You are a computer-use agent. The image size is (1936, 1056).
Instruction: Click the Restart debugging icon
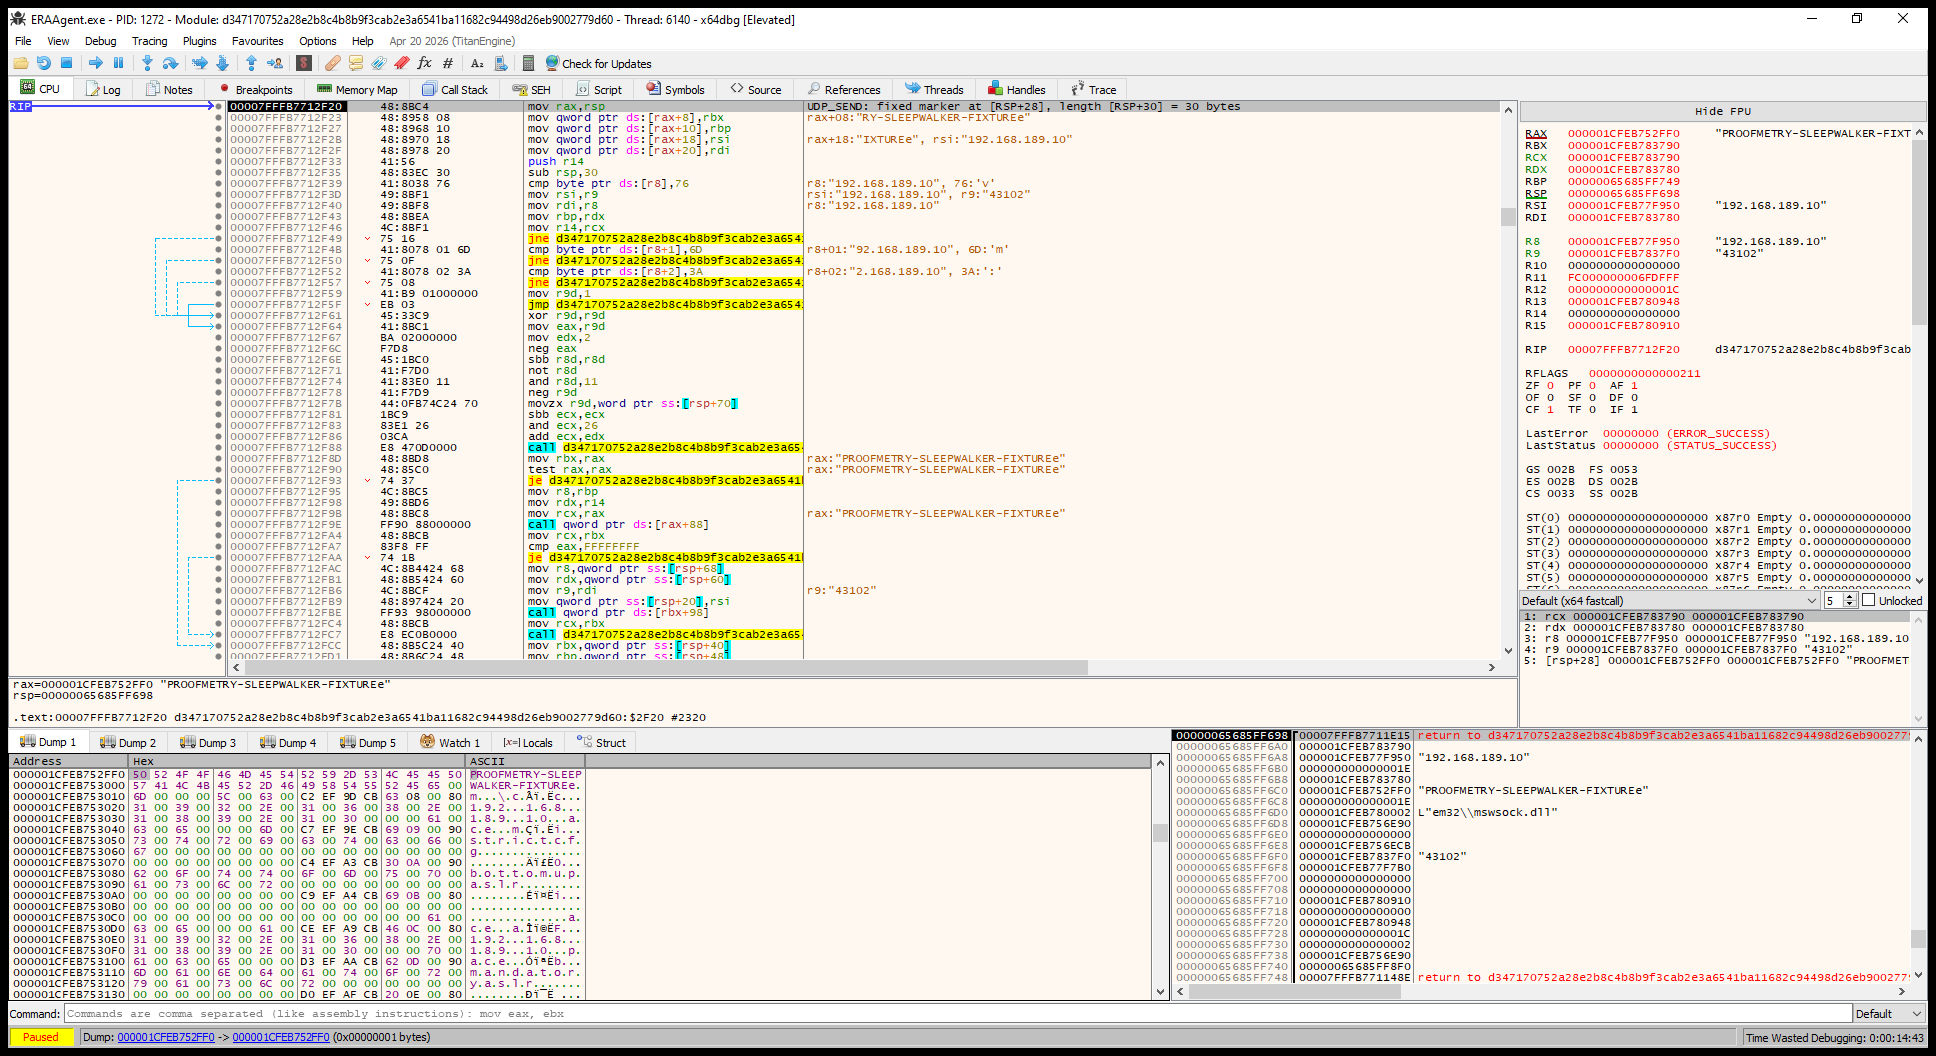(x=43, y=63)
